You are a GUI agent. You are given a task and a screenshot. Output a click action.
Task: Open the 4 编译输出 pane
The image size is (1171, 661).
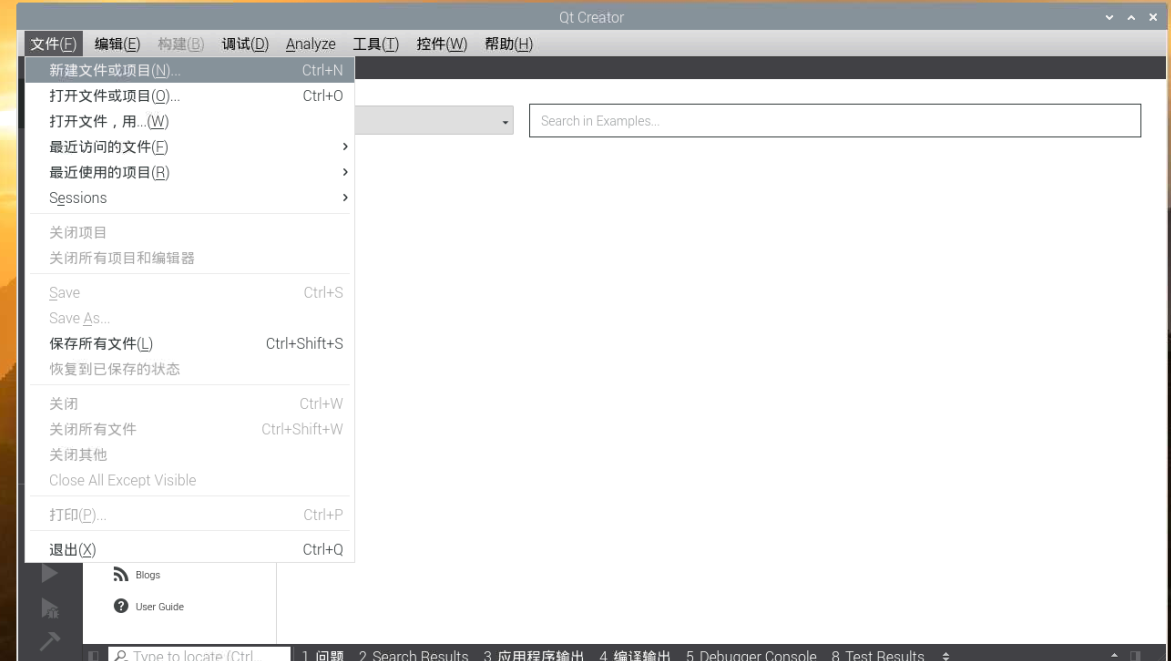coord(635,656)
